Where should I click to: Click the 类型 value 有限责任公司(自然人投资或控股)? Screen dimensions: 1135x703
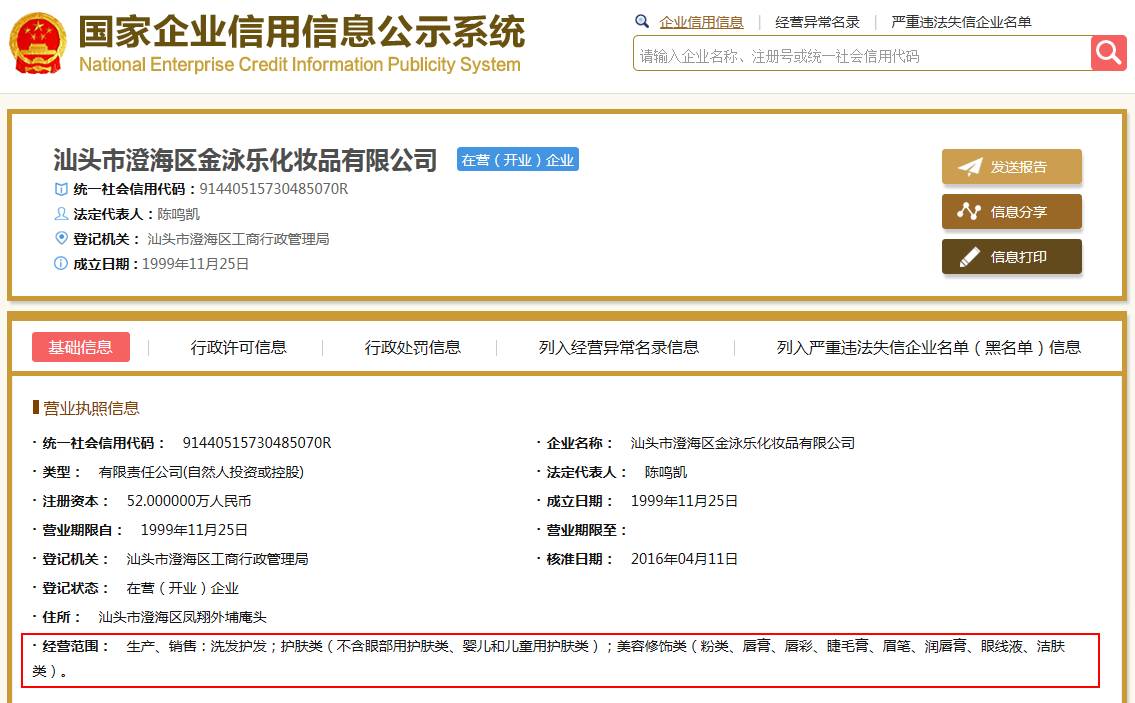point(201,472)
